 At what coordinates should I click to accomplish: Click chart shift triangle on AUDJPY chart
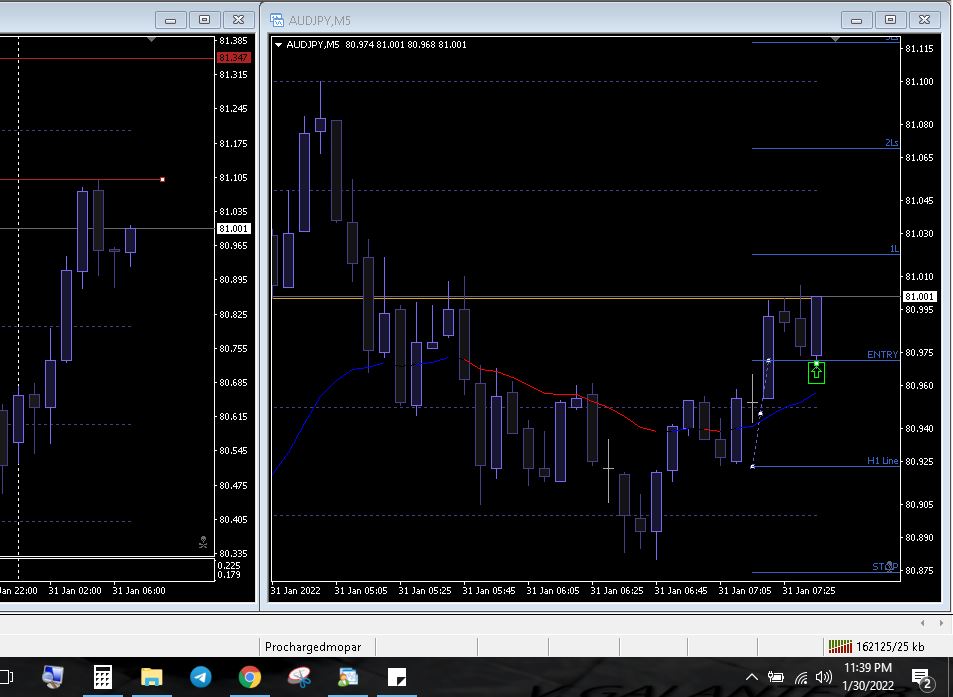(x=836, y=39)
